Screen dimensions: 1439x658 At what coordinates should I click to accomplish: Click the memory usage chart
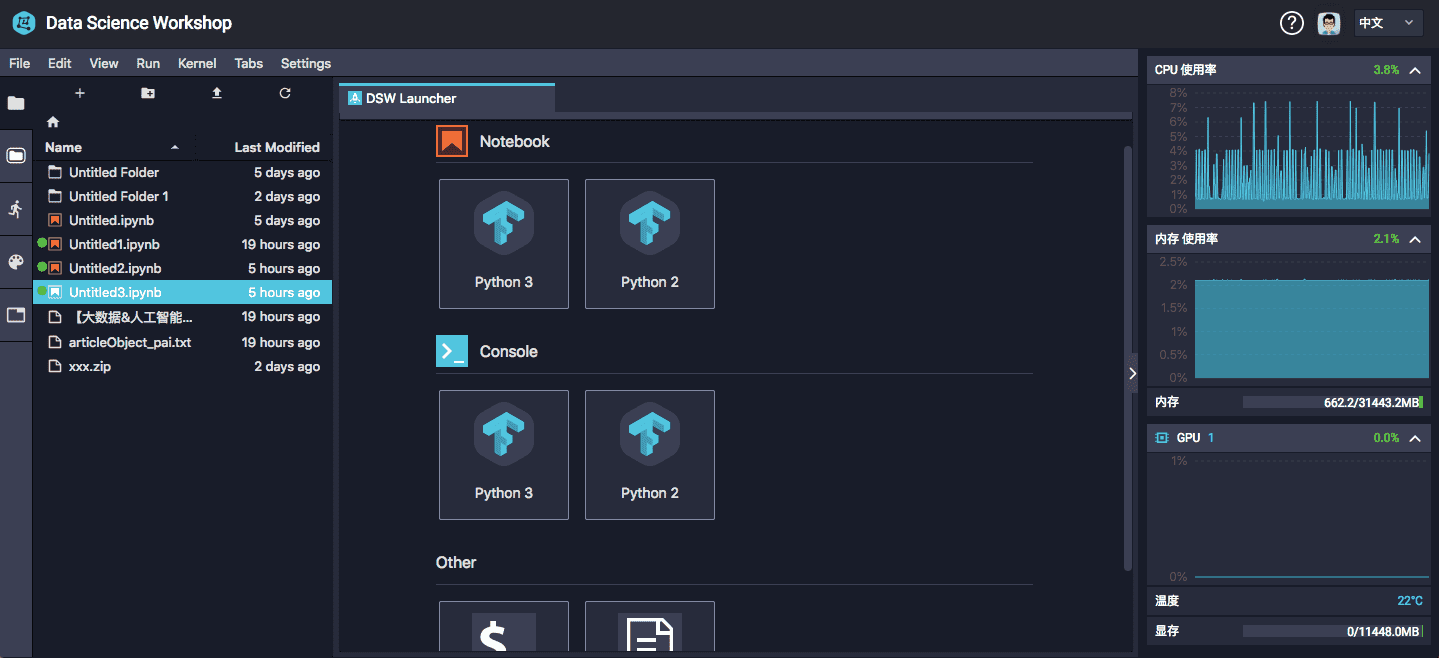click(1312, 319)
